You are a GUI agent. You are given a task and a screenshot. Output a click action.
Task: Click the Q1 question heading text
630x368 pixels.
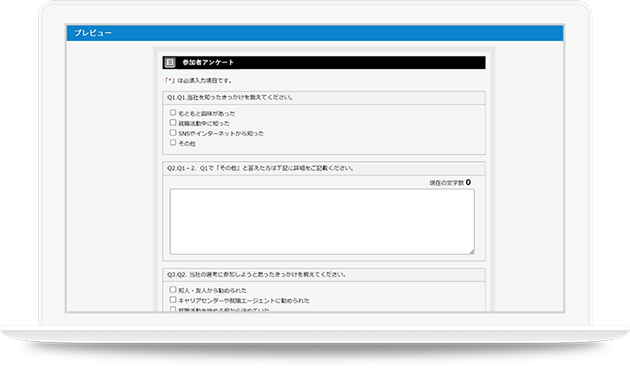pos(230,98)
